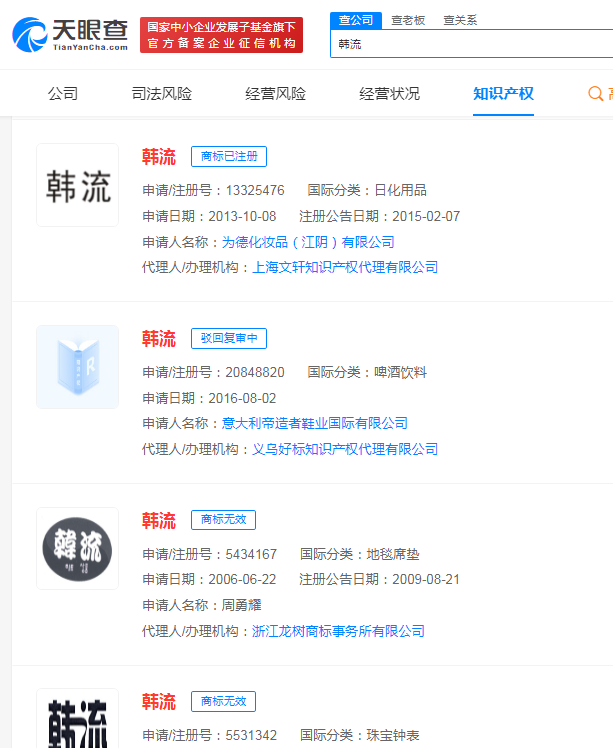Open 韩流 title of the 珠宝钟表 trademark

[x=159, y=702]
